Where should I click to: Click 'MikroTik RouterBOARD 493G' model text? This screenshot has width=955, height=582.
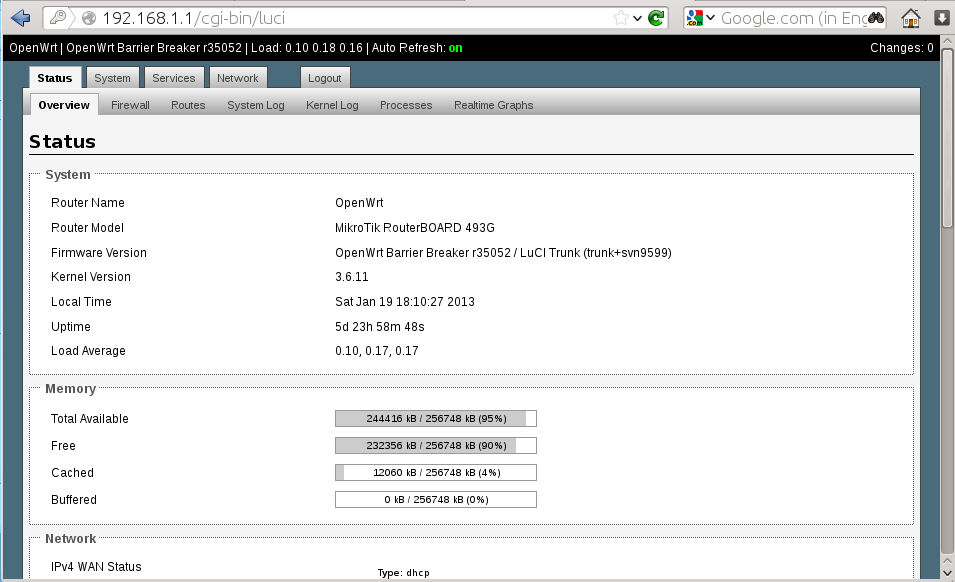[415, 228]
